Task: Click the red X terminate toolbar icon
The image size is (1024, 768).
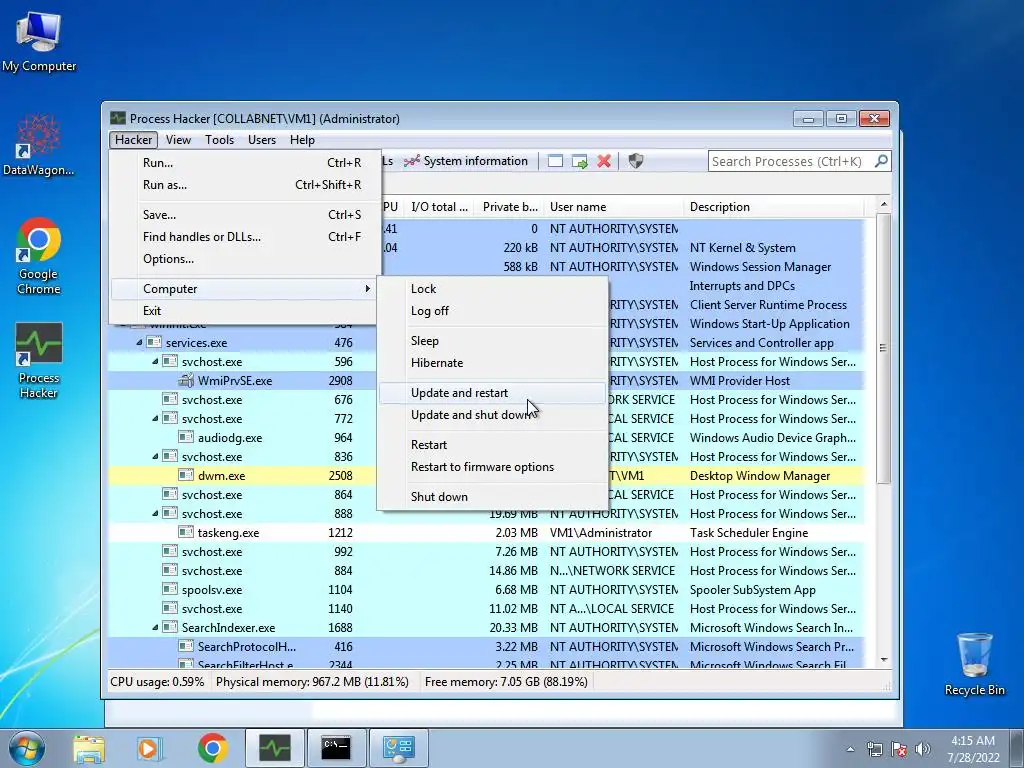Action: 604,161
